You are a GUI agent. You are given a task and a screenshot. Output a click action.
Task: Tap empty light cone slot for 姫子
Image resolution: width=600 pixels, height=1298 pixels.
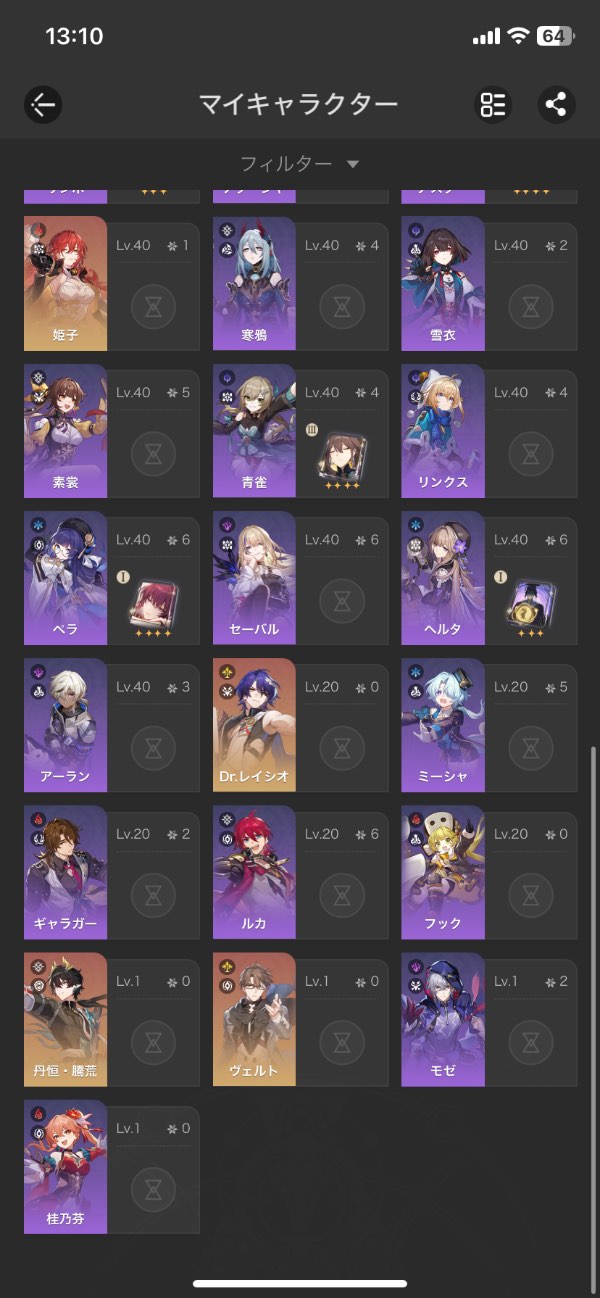153,307
